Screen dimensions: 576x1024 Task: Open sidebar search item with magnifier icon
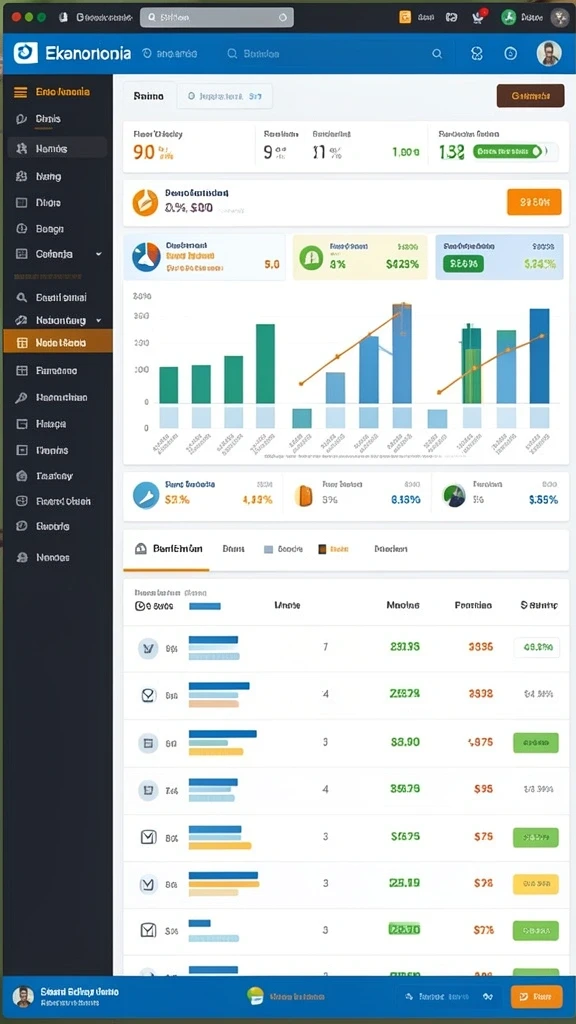tap(53, 298)
